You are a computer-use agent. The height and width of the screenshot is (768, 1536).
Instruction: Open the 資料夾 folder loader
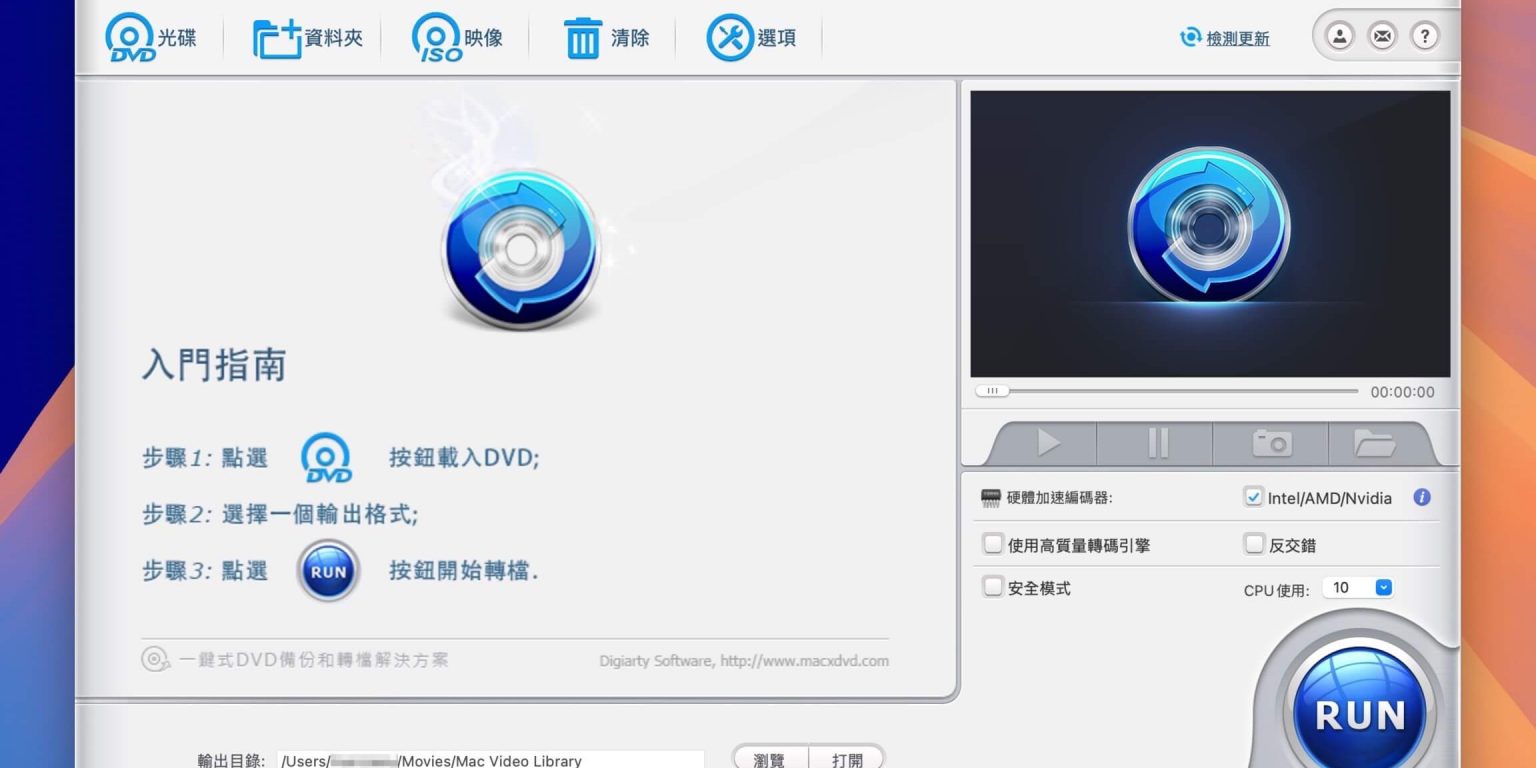click(277, 39)
